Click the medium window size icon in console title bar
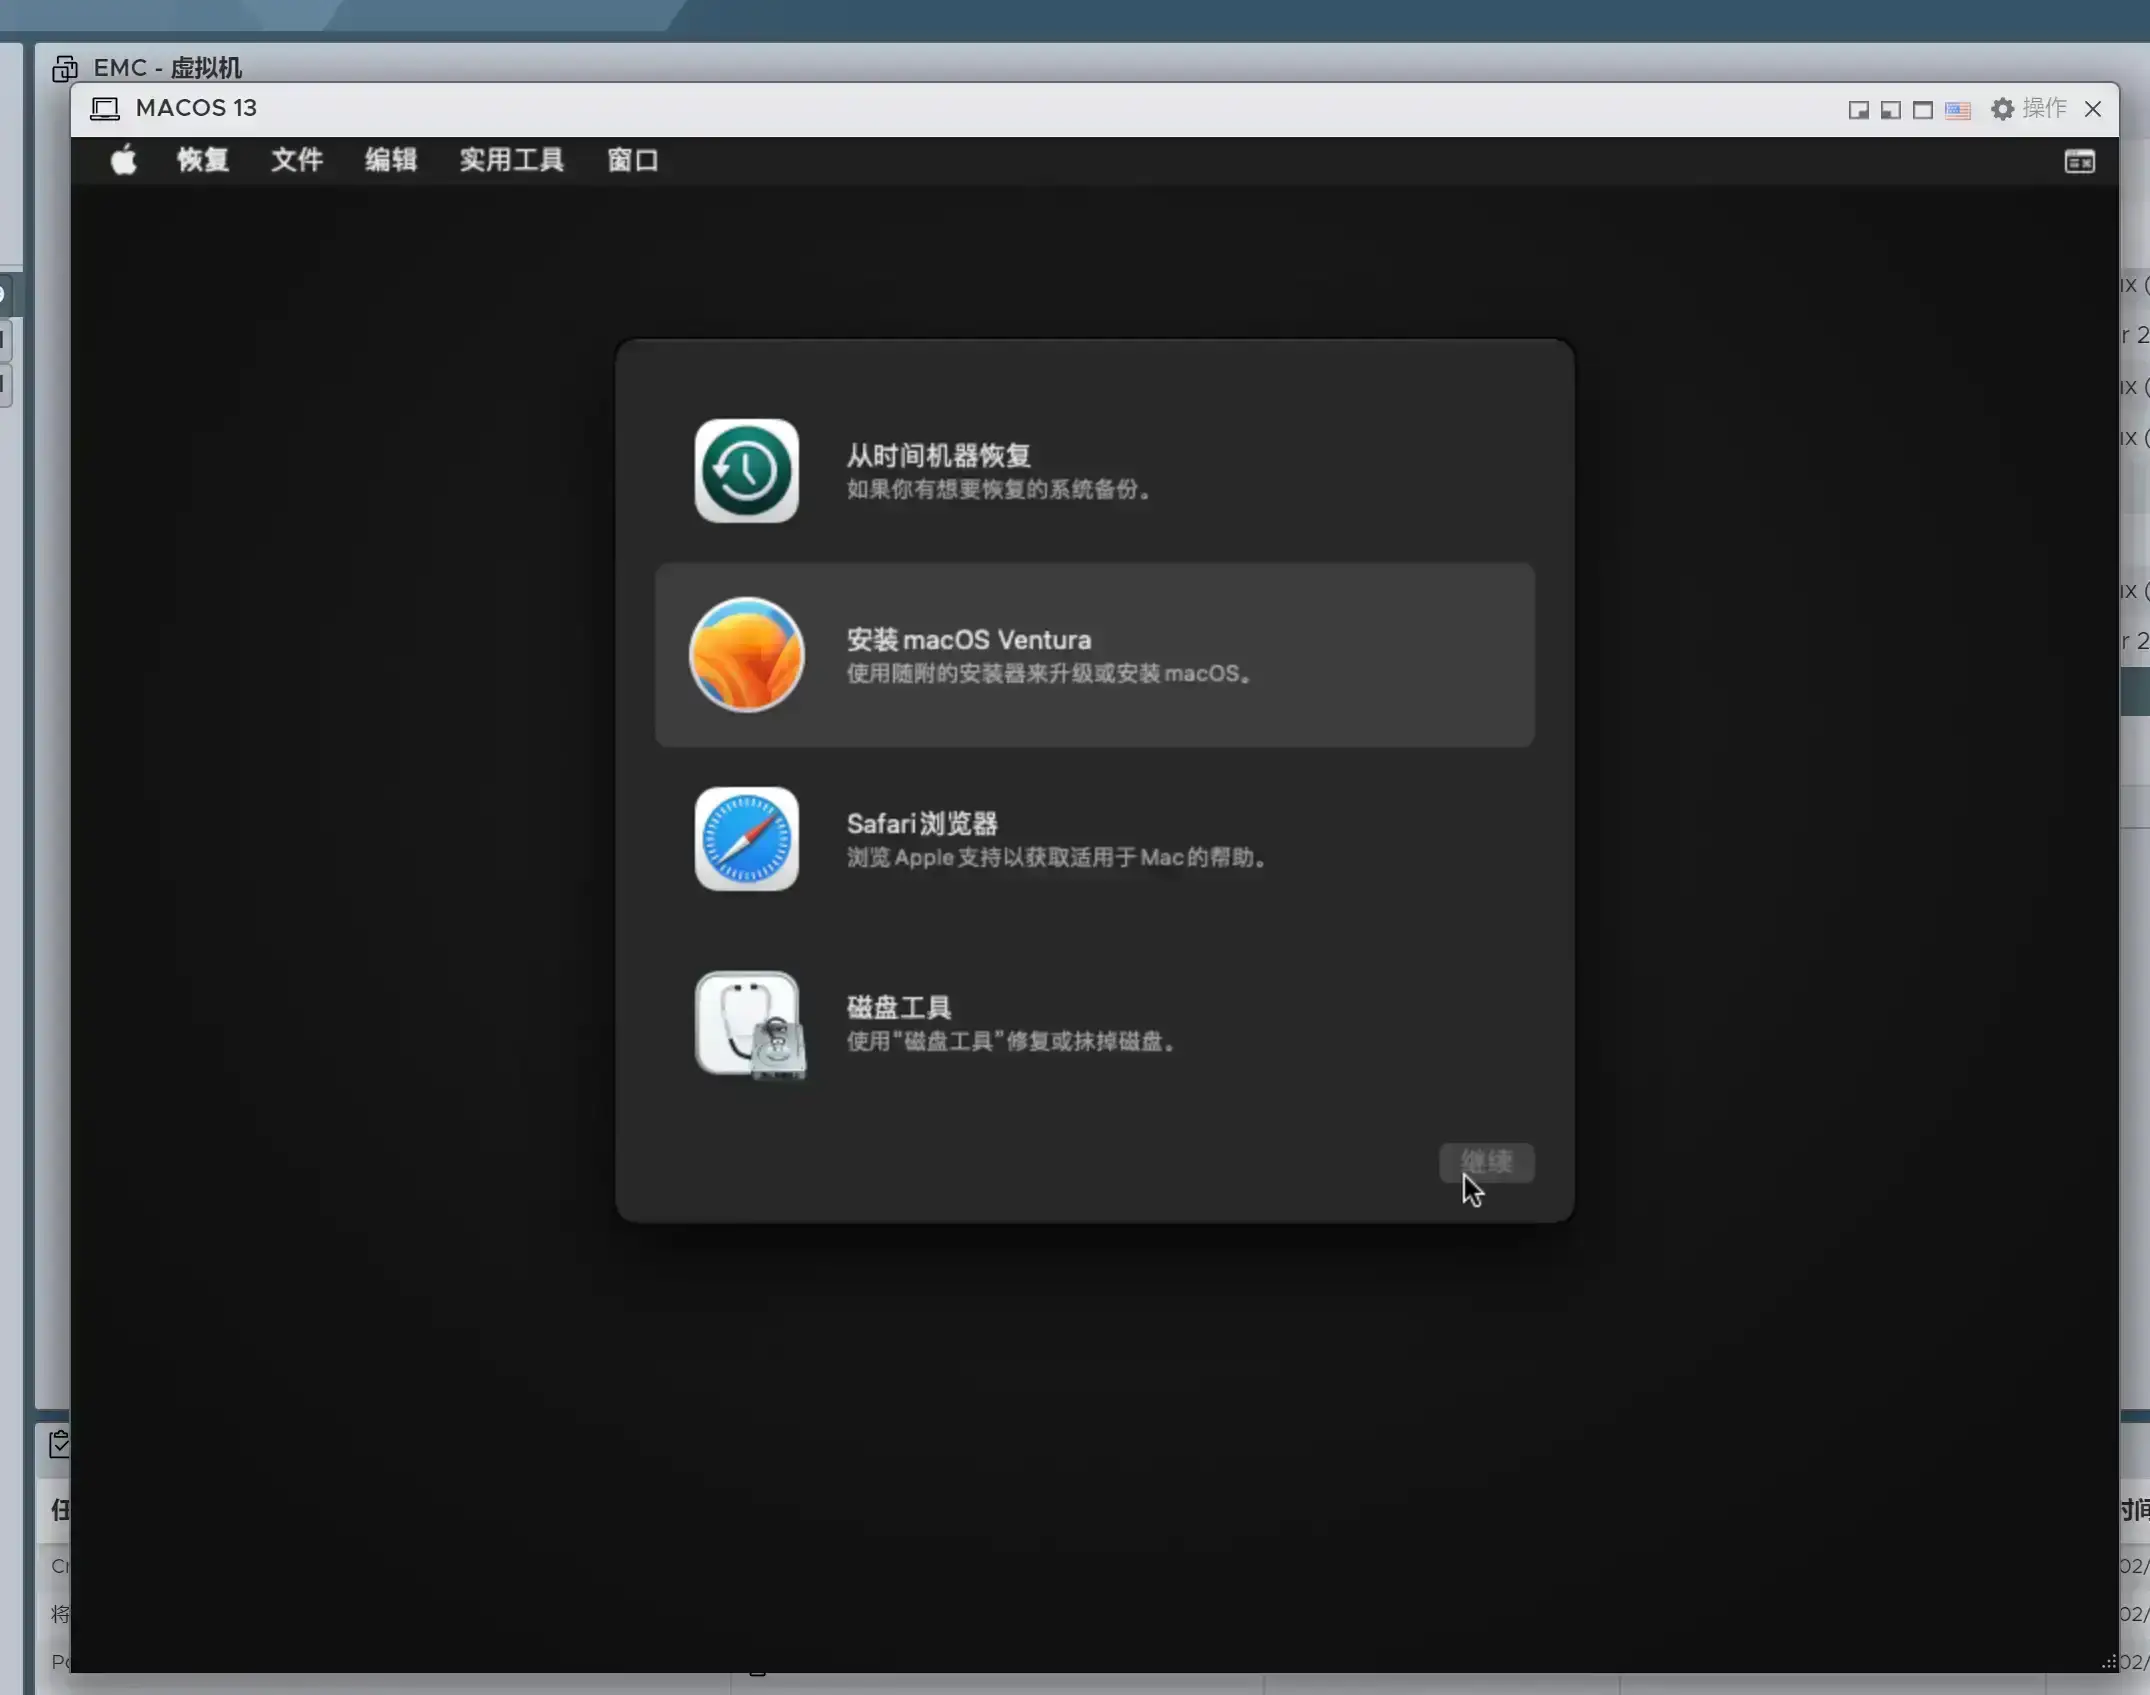The image size is (2150, 1695). [x=1890, y=110]
